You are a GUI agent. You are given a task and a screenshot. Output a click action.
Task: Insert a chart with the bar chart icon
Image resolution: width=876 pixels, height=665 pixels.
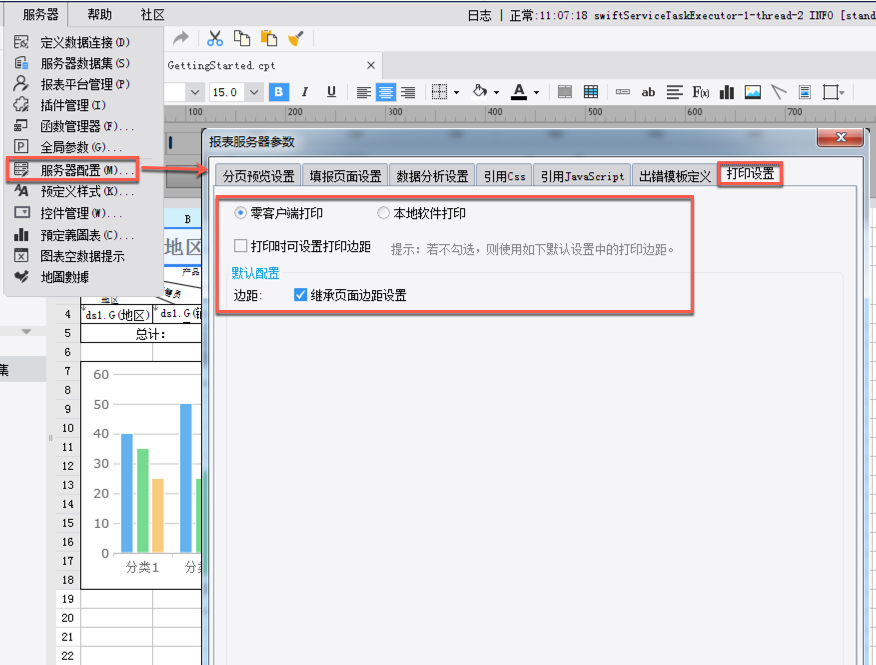coord(727,92)
